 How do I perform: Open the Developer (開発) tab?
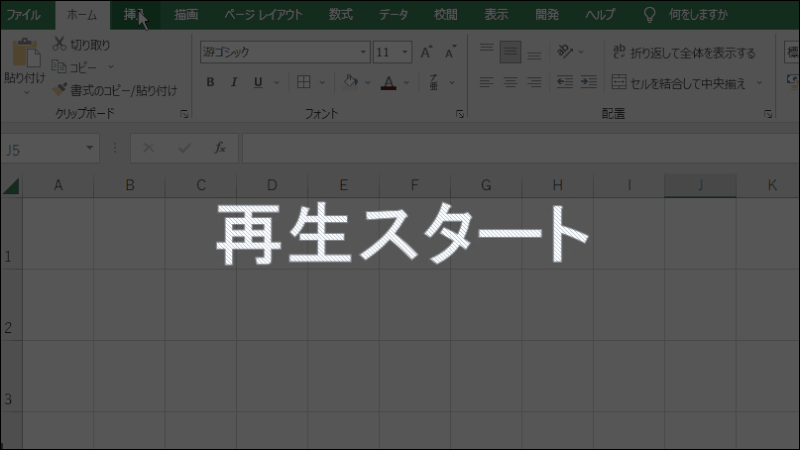coord(547,15)
